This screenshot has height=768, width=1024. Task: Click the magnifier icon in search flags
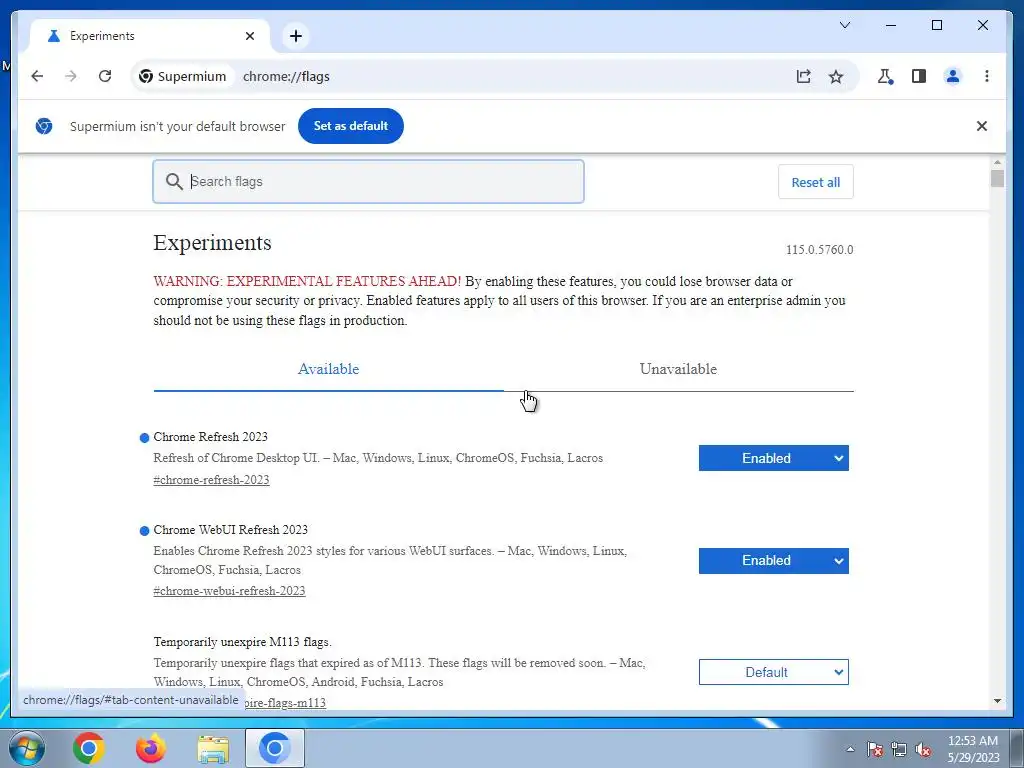[174, 182]
